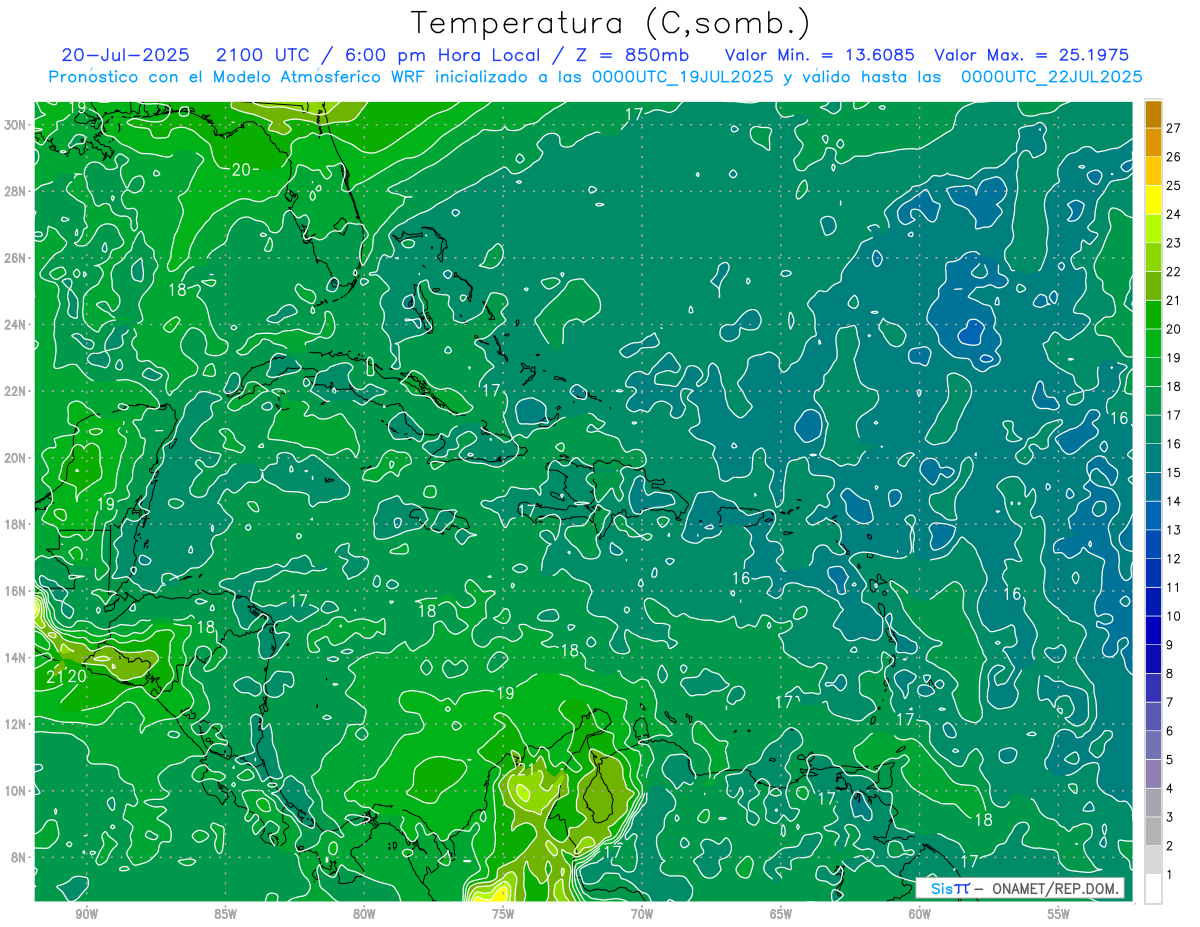
Task: Click the valid-until time "0000UTC_22JUL2025"
Action: coord(1052,76)
